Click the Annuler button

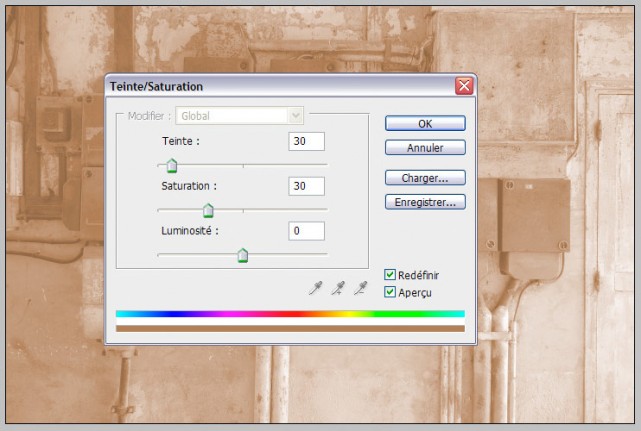coord(425,148)
